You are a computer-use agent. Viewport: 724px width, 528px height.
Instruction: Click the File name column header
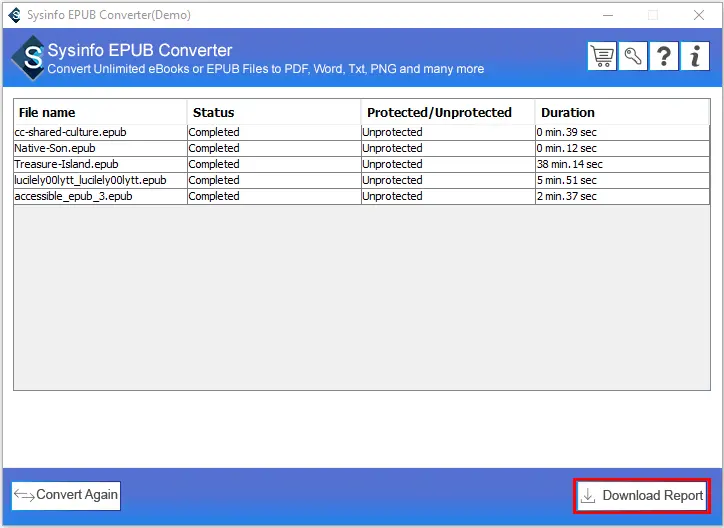pos(47,113)
